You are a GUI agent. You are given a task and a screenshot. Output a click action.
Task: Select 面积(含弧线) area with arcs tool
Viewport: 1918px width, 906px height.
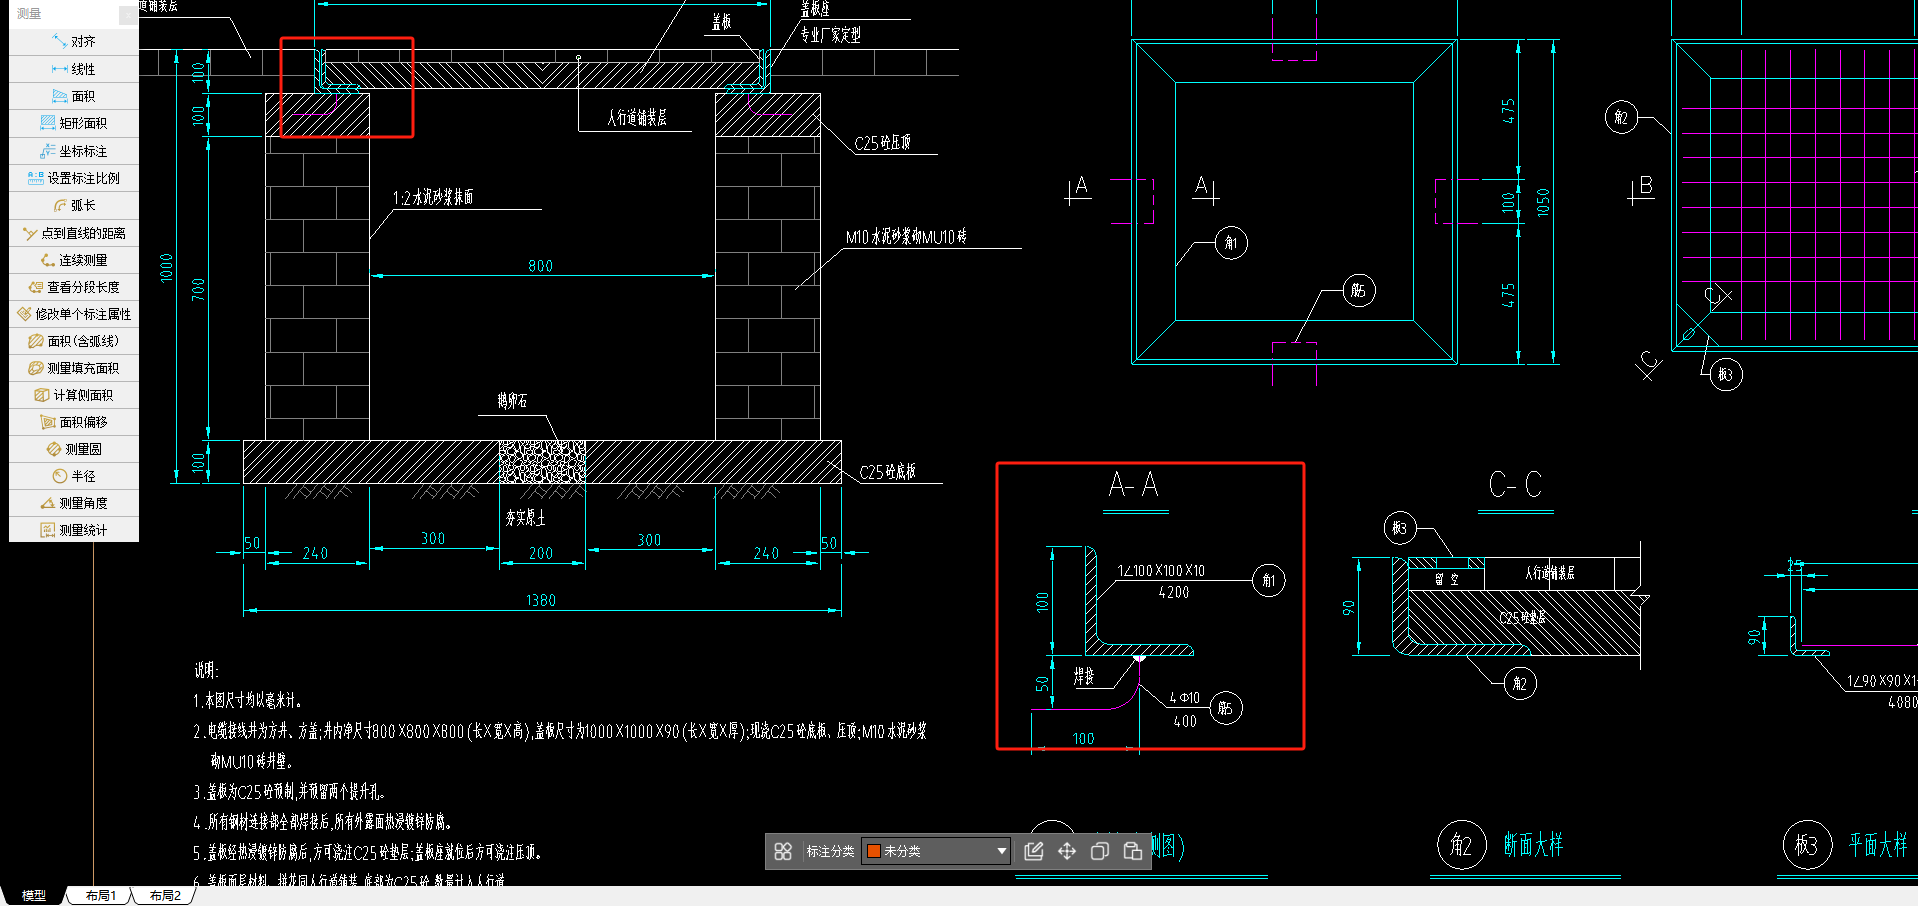pos(74,341)
